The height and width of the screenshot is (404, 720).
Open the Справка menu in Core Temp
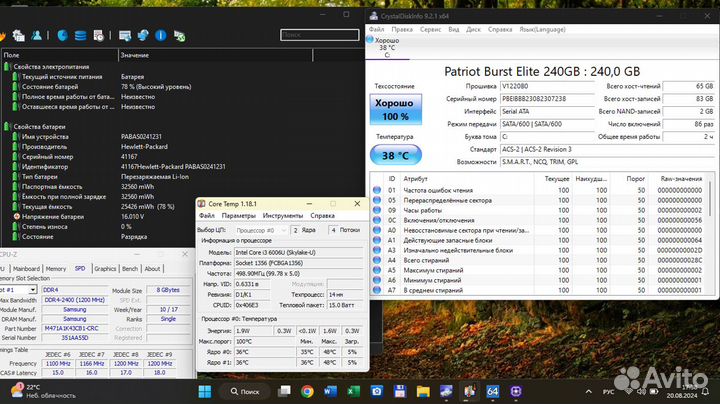click(x=322, y=215)
